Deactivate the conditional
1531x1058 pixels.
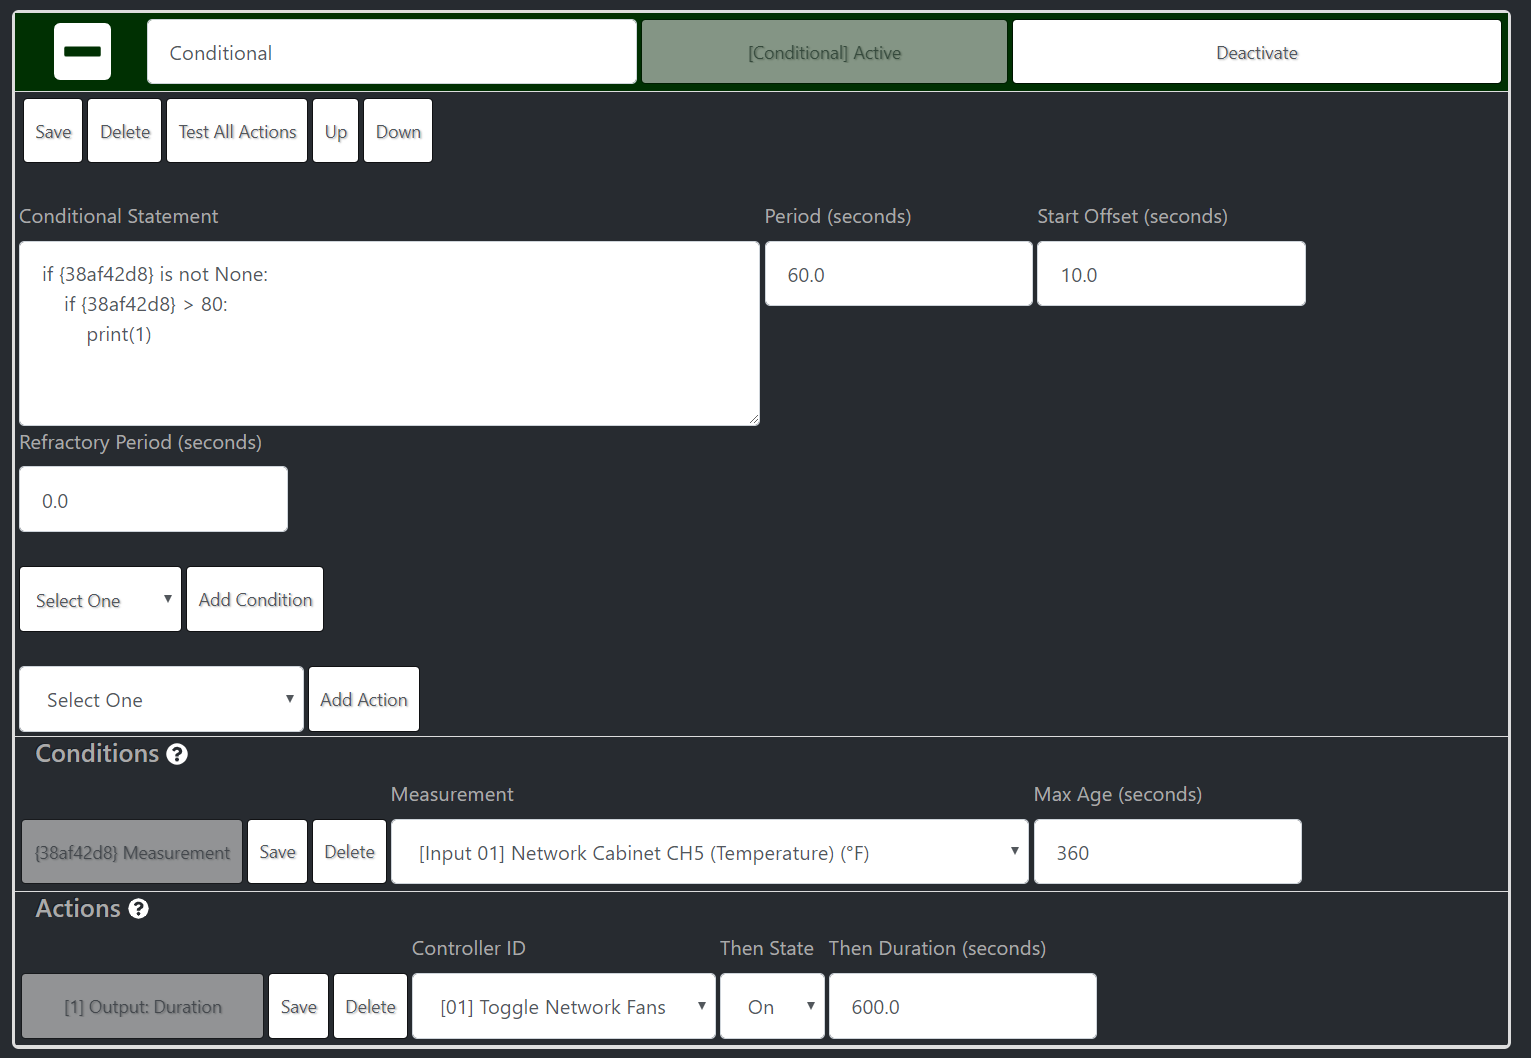[1257, 52]
